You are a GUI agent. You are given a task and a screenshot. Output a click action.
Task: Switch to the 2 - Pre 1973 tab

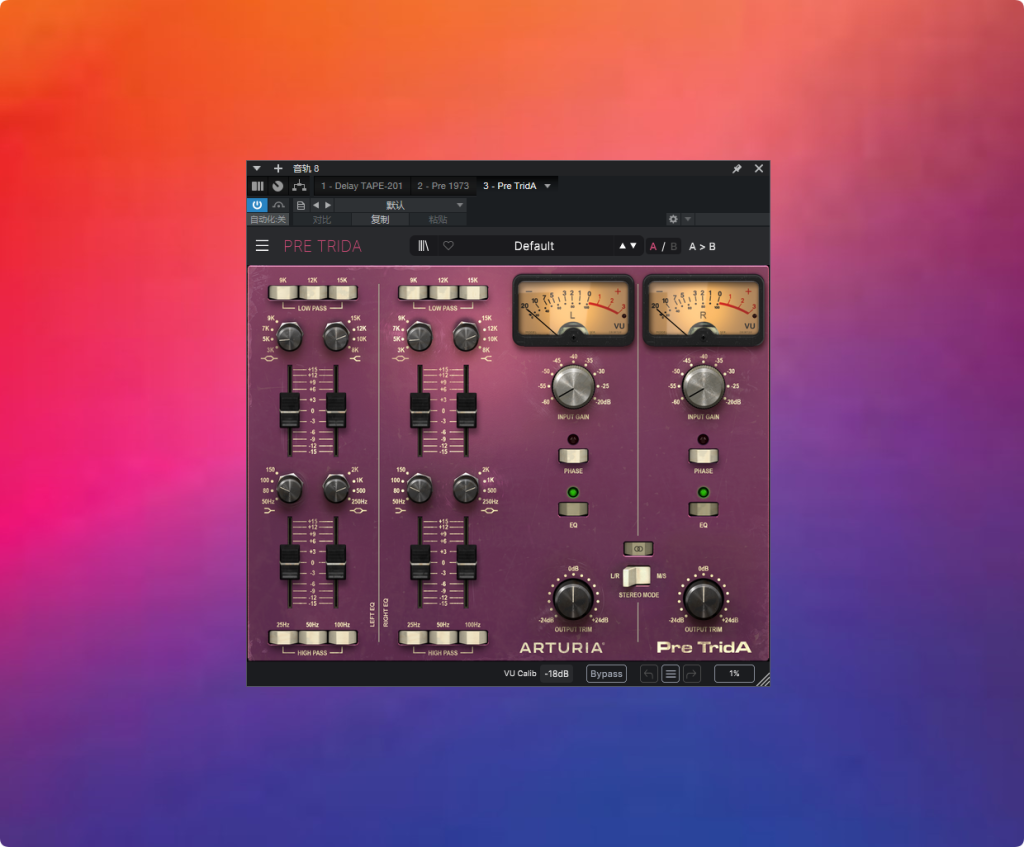[443, 186]
